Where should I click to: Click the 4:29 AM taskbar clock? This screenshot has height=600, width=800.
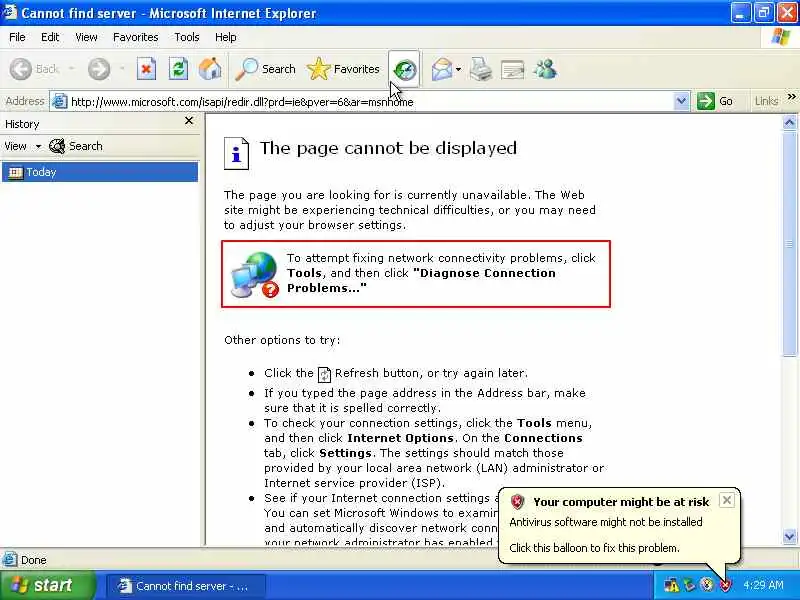click(x=763, y=585)
